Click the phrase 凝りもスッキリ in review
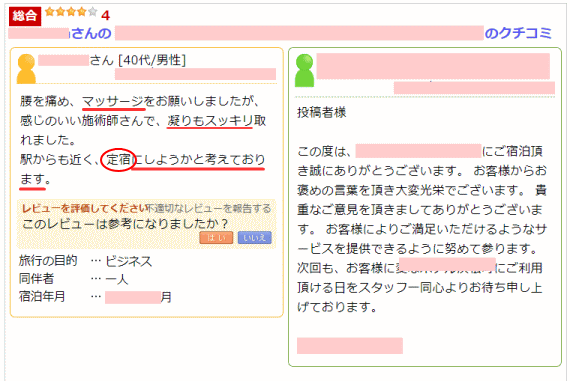 point(210,121)
